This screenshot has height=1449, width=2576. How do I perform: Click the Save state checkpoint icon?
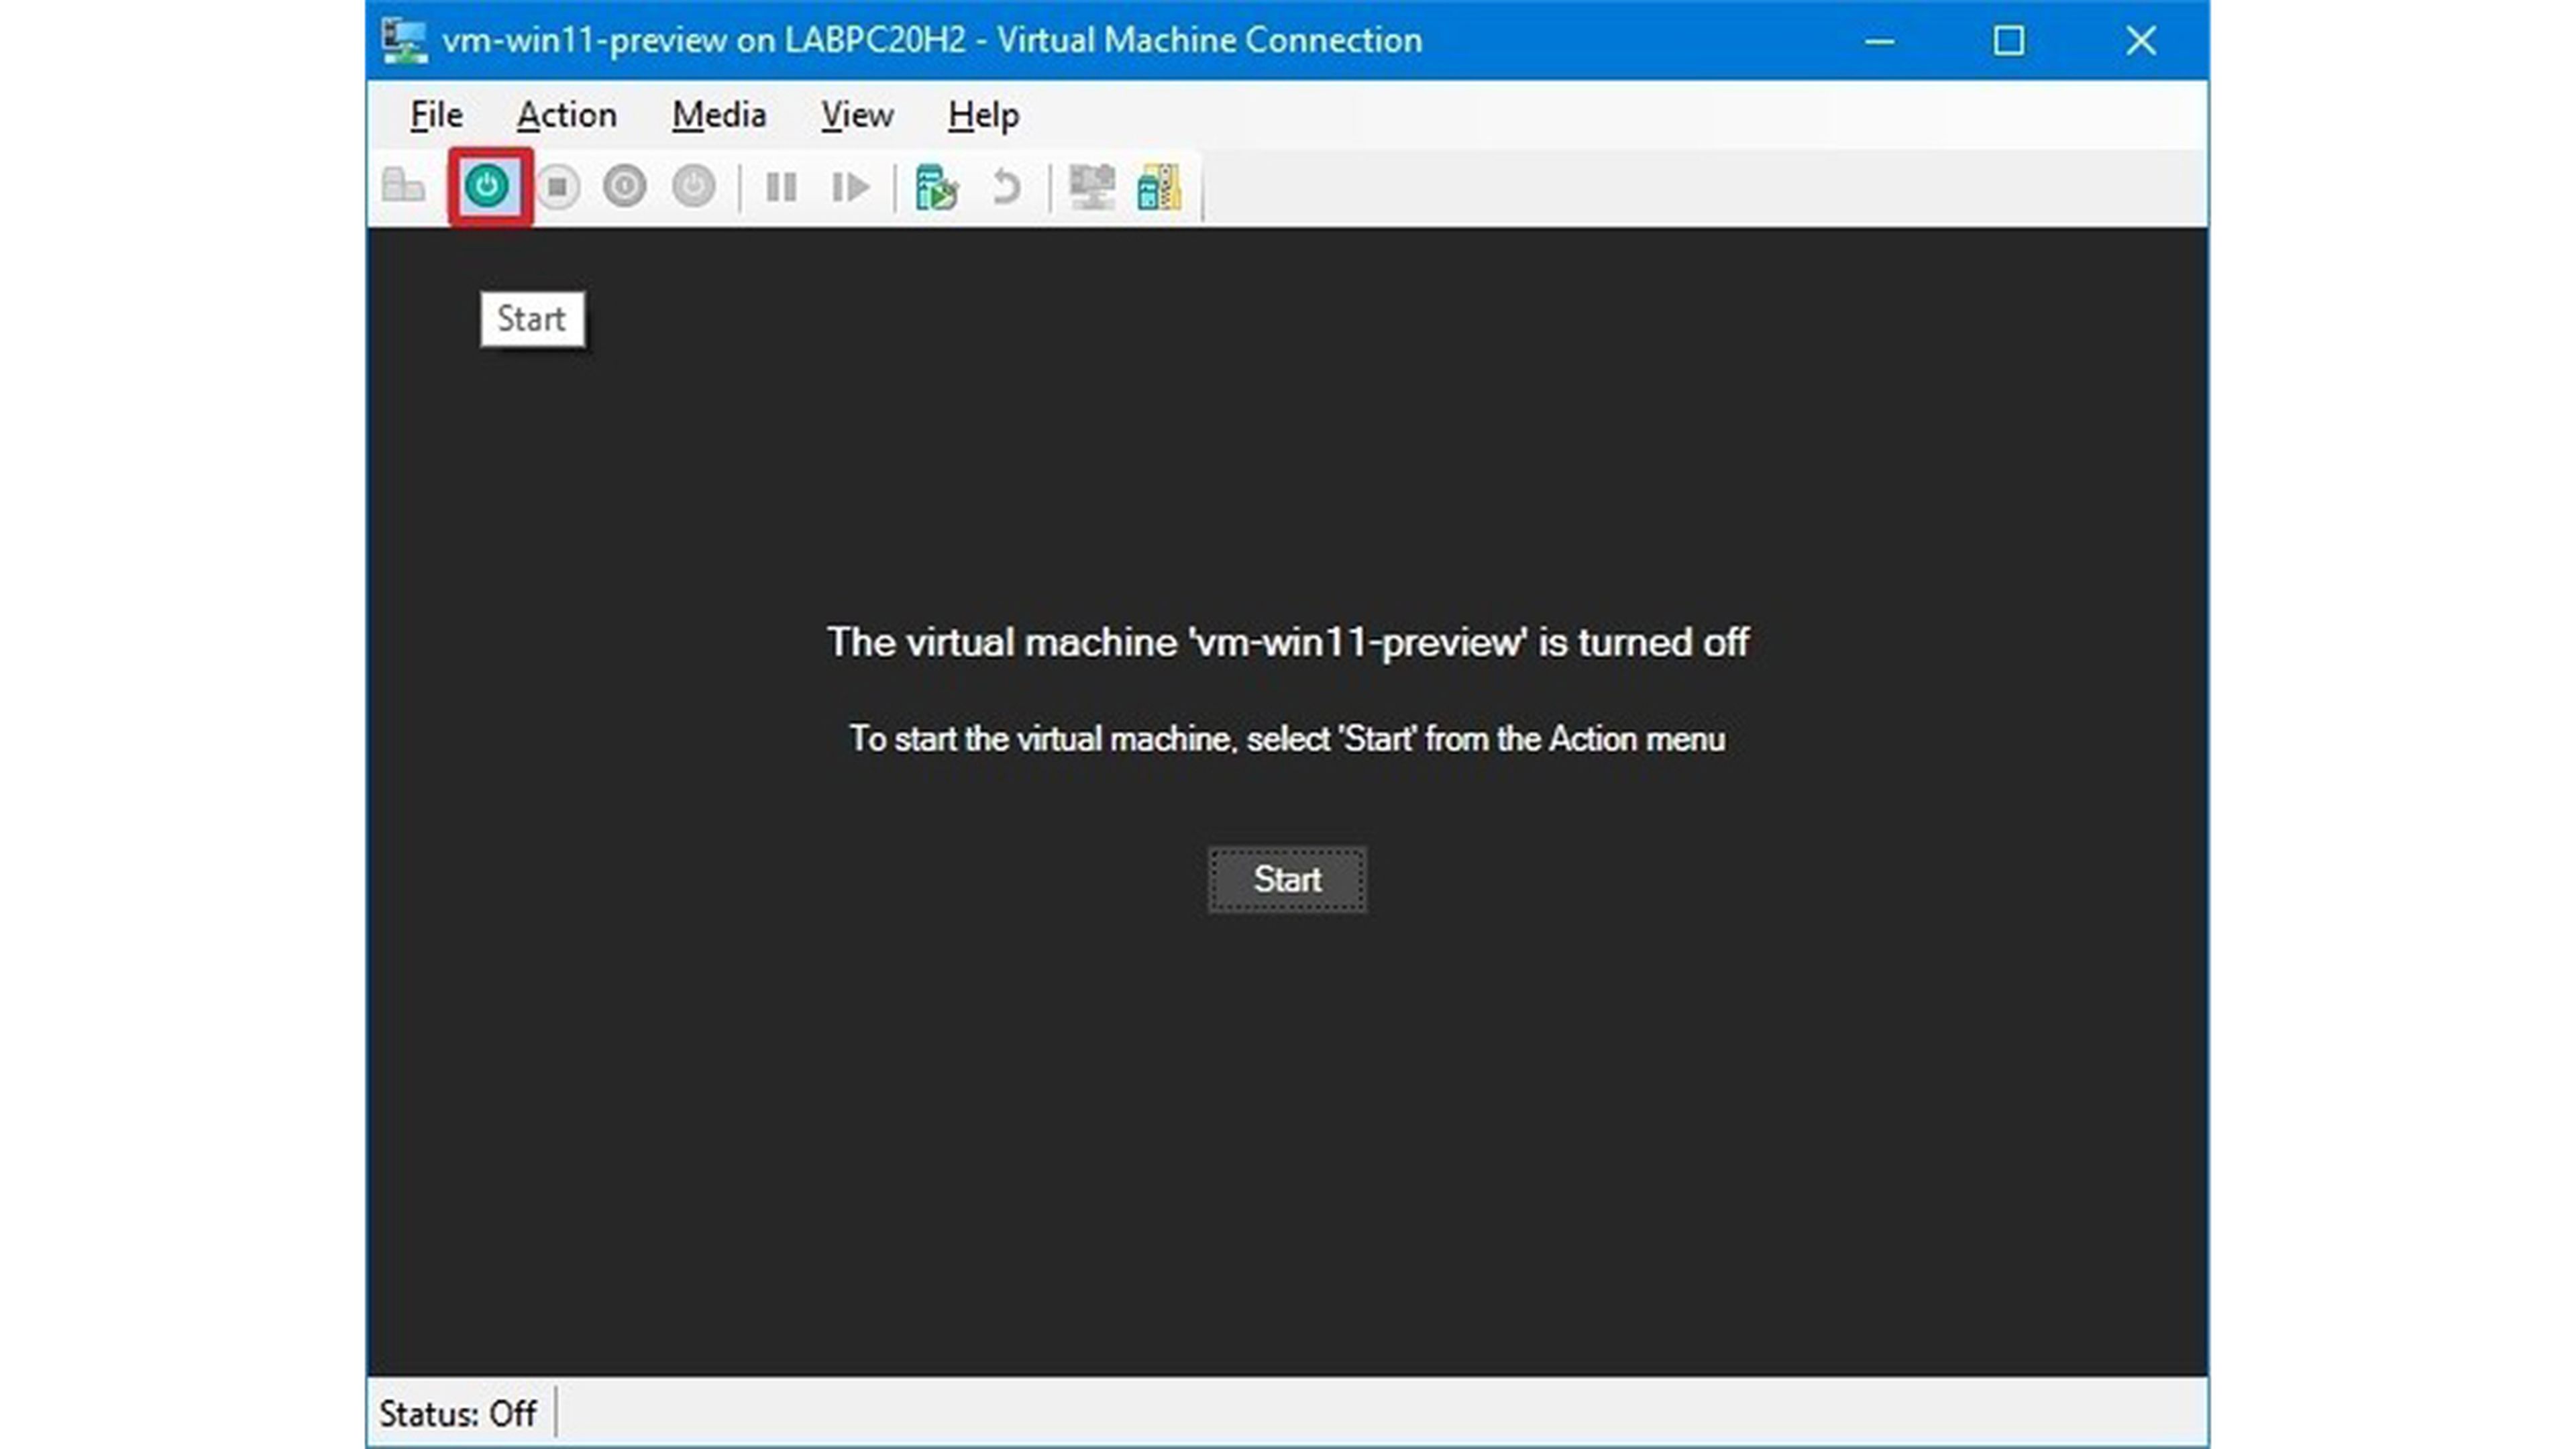coord(936,186)
